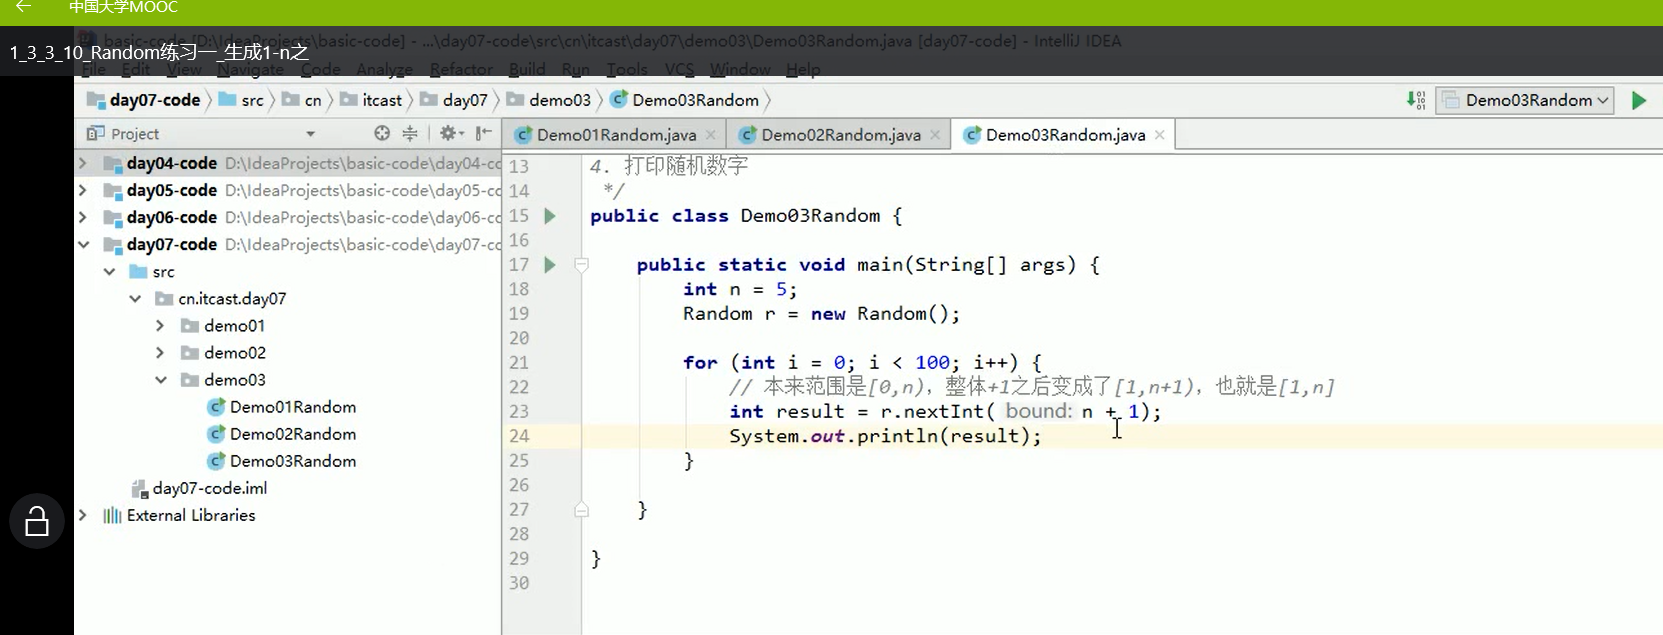
Task: Click 'public class Demo03Random' declaration
Action: 746,216
